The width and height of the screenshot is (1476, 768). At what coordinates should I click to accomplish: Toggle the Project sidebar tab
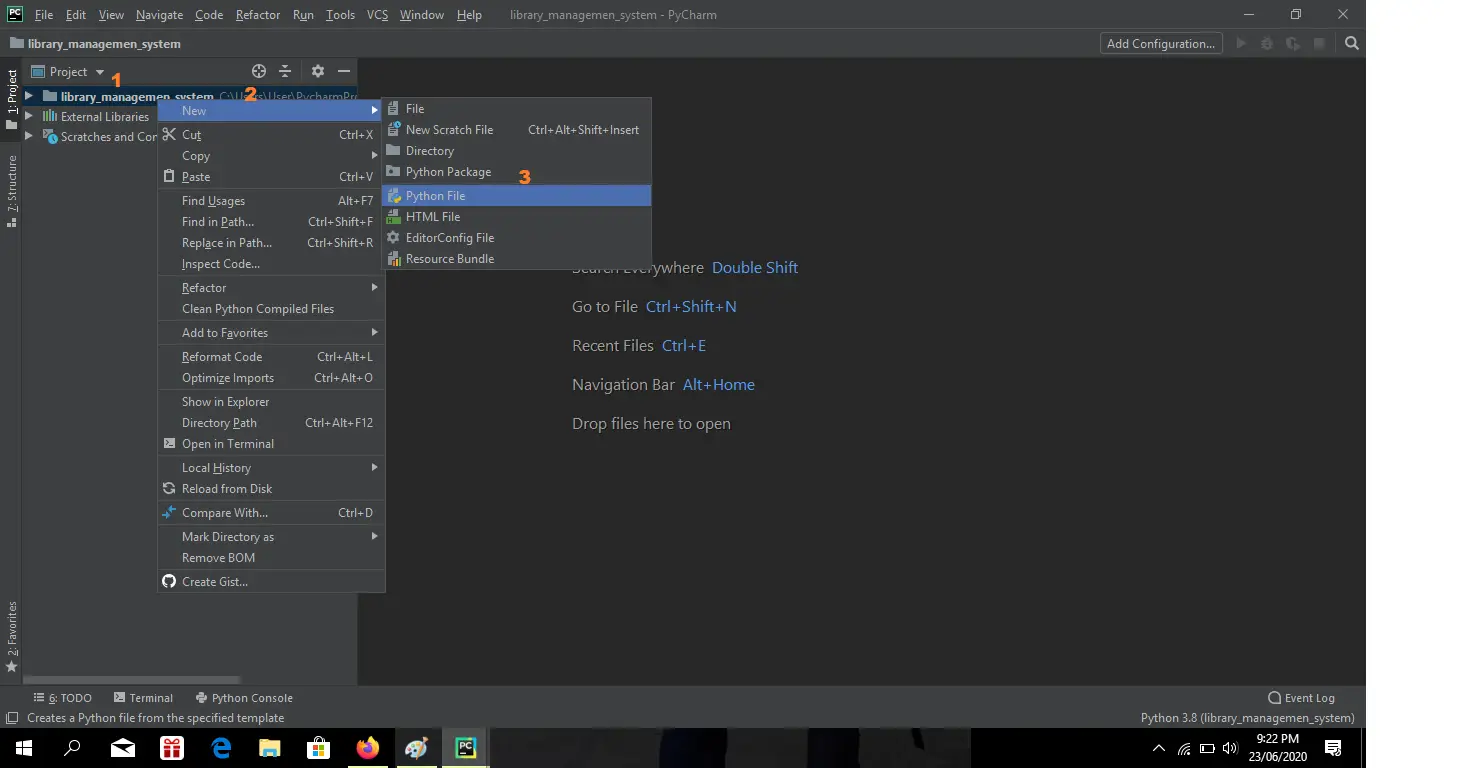point(12,98)
